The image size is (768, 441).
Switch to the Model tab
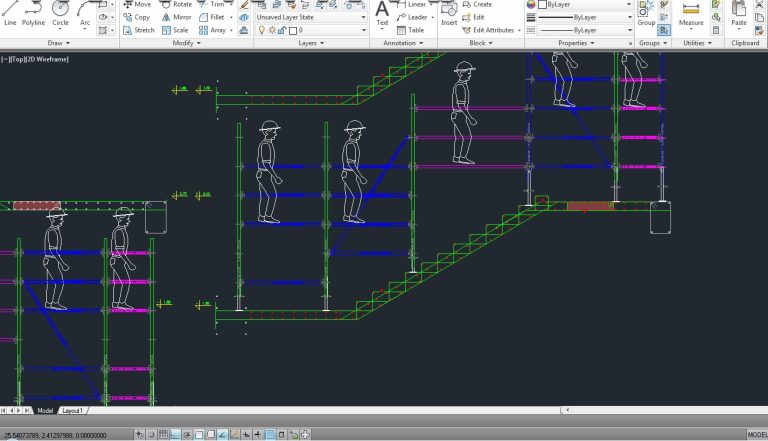click(45, 411)
